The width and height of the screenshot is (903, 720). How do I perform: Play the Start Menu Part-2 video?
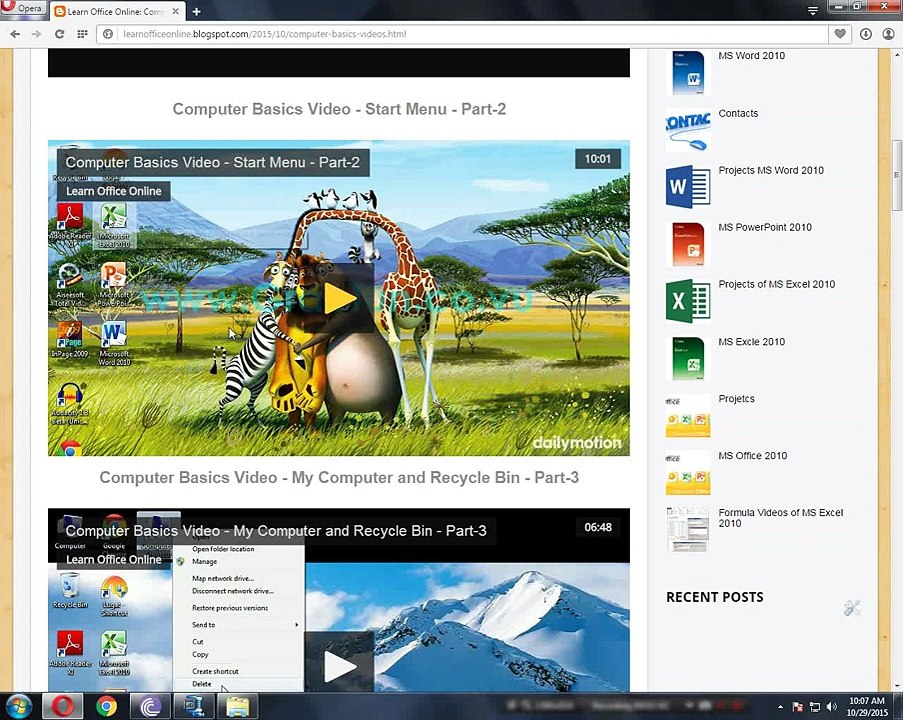click(x=340, y=298)
